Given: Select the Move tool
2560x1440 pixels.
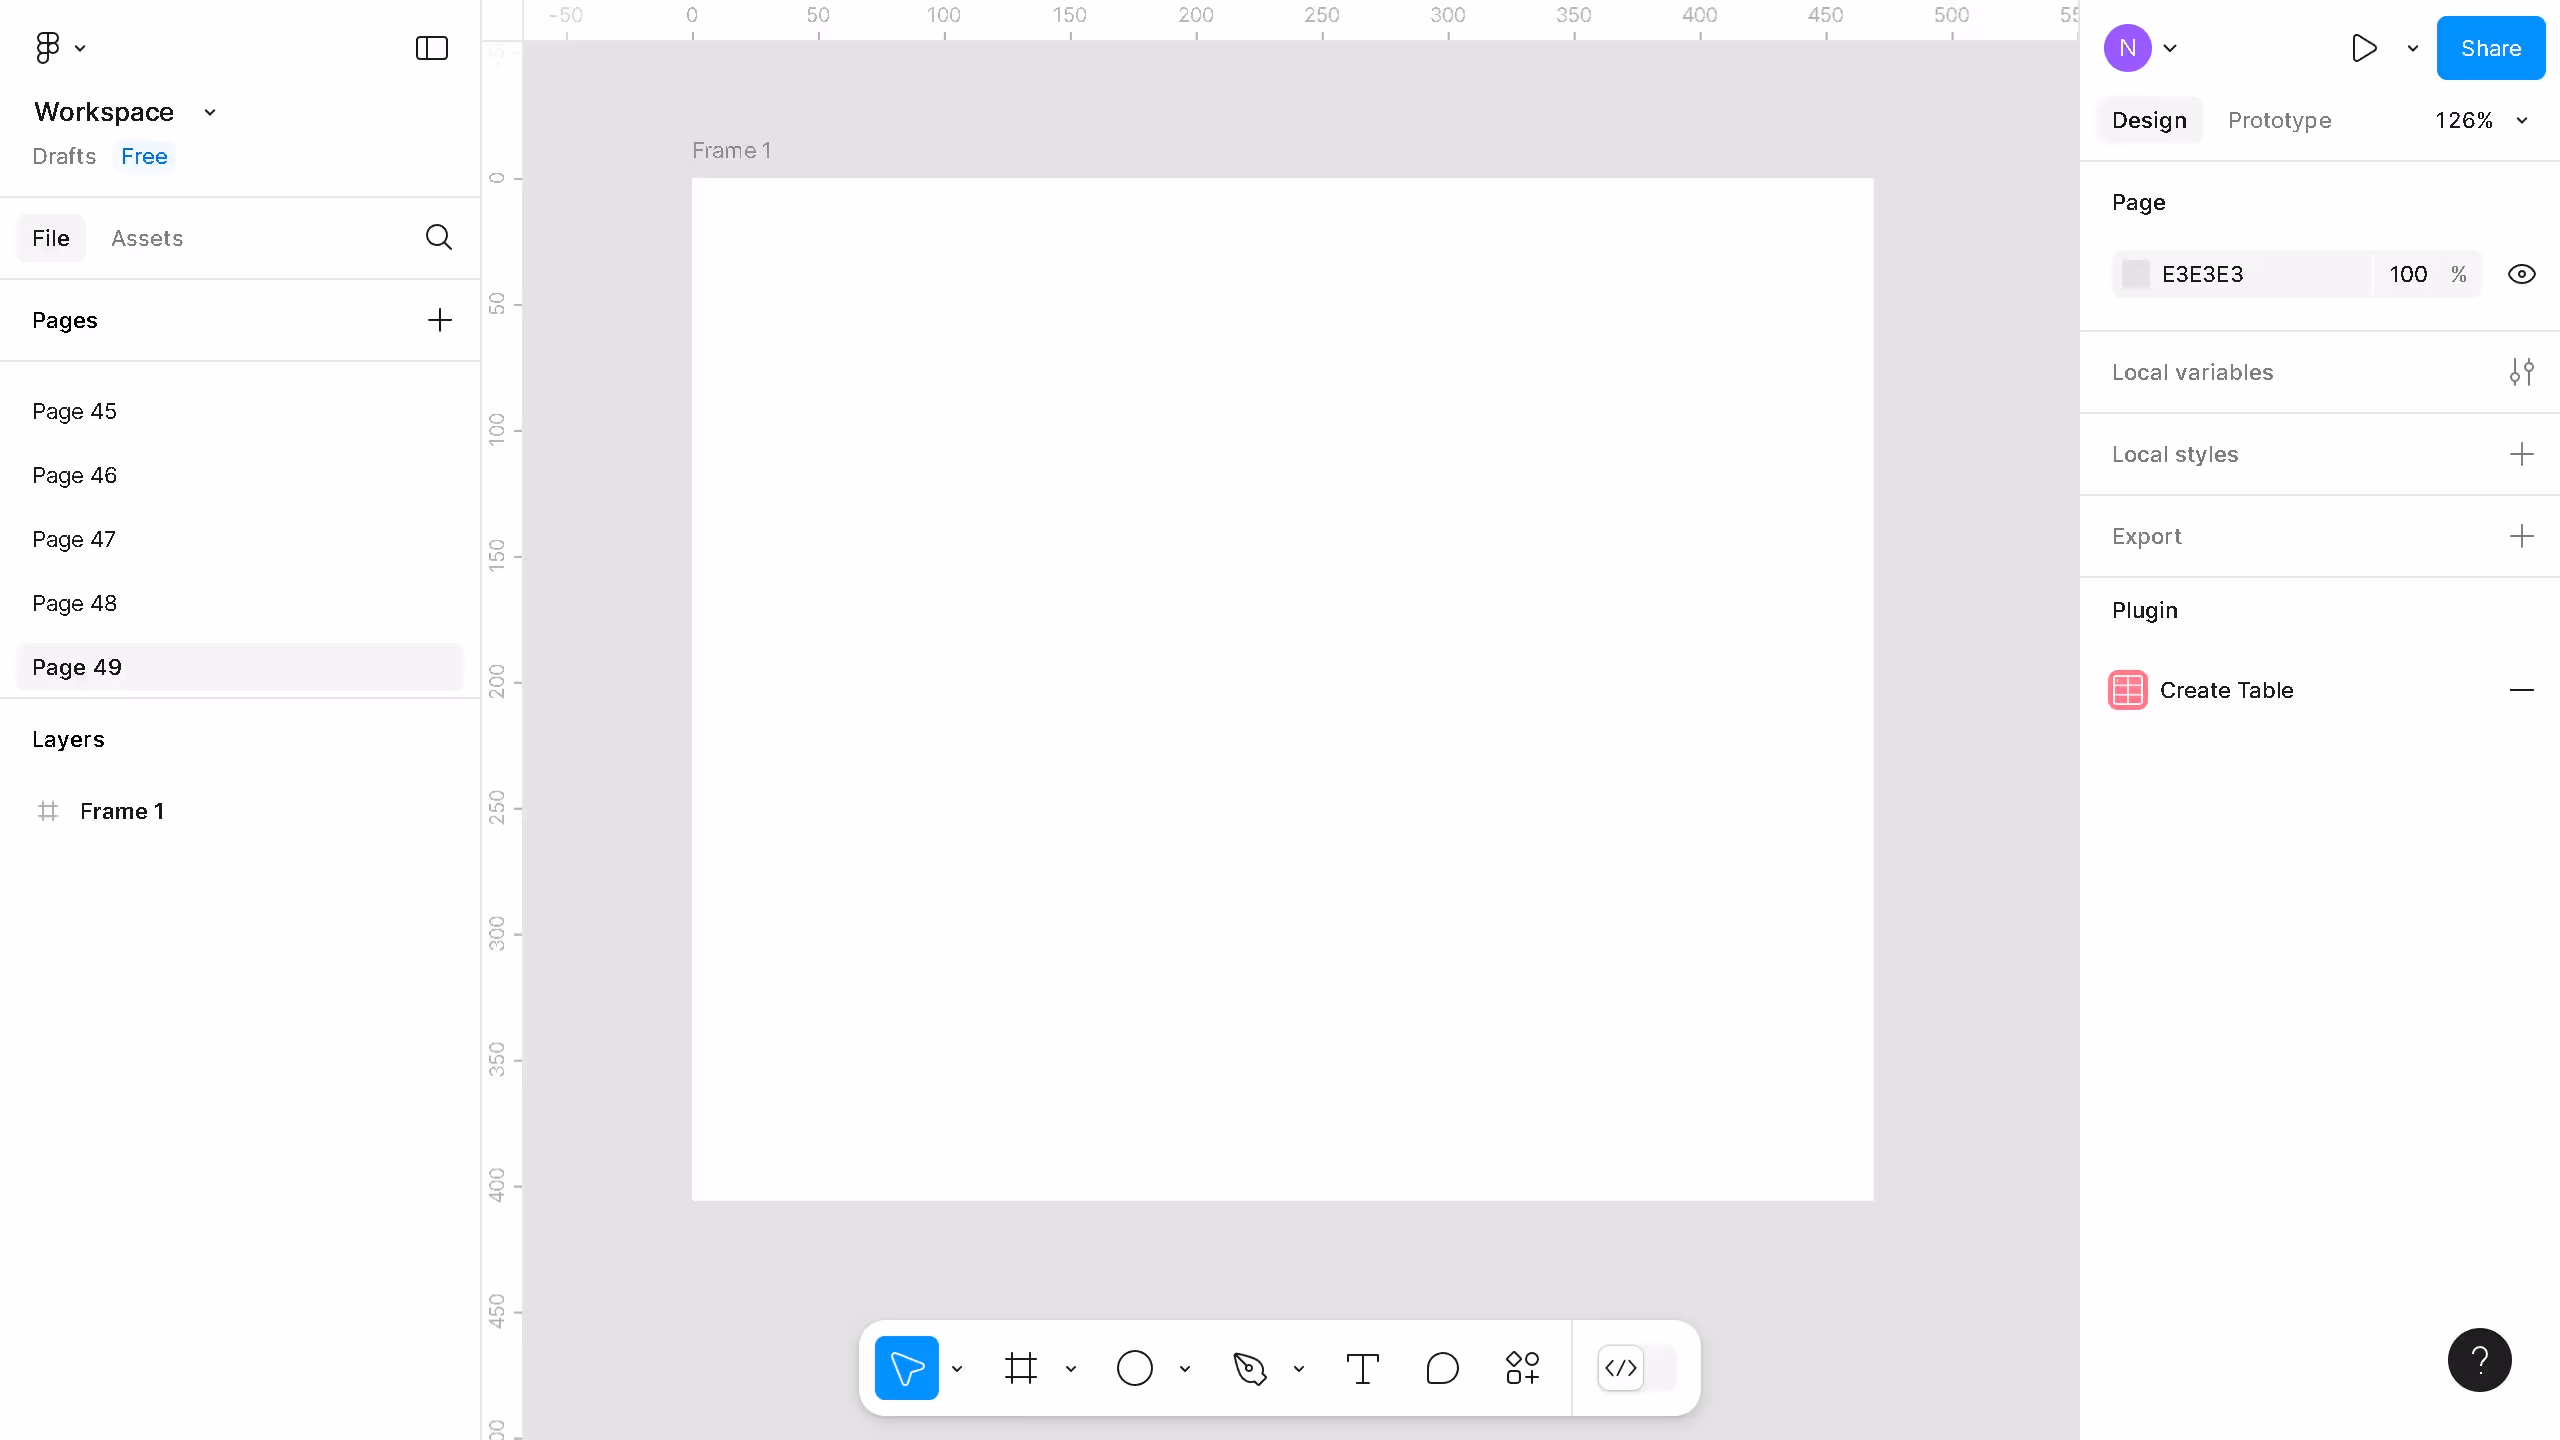Looking at the screenshot, I should click(905, 1367).
